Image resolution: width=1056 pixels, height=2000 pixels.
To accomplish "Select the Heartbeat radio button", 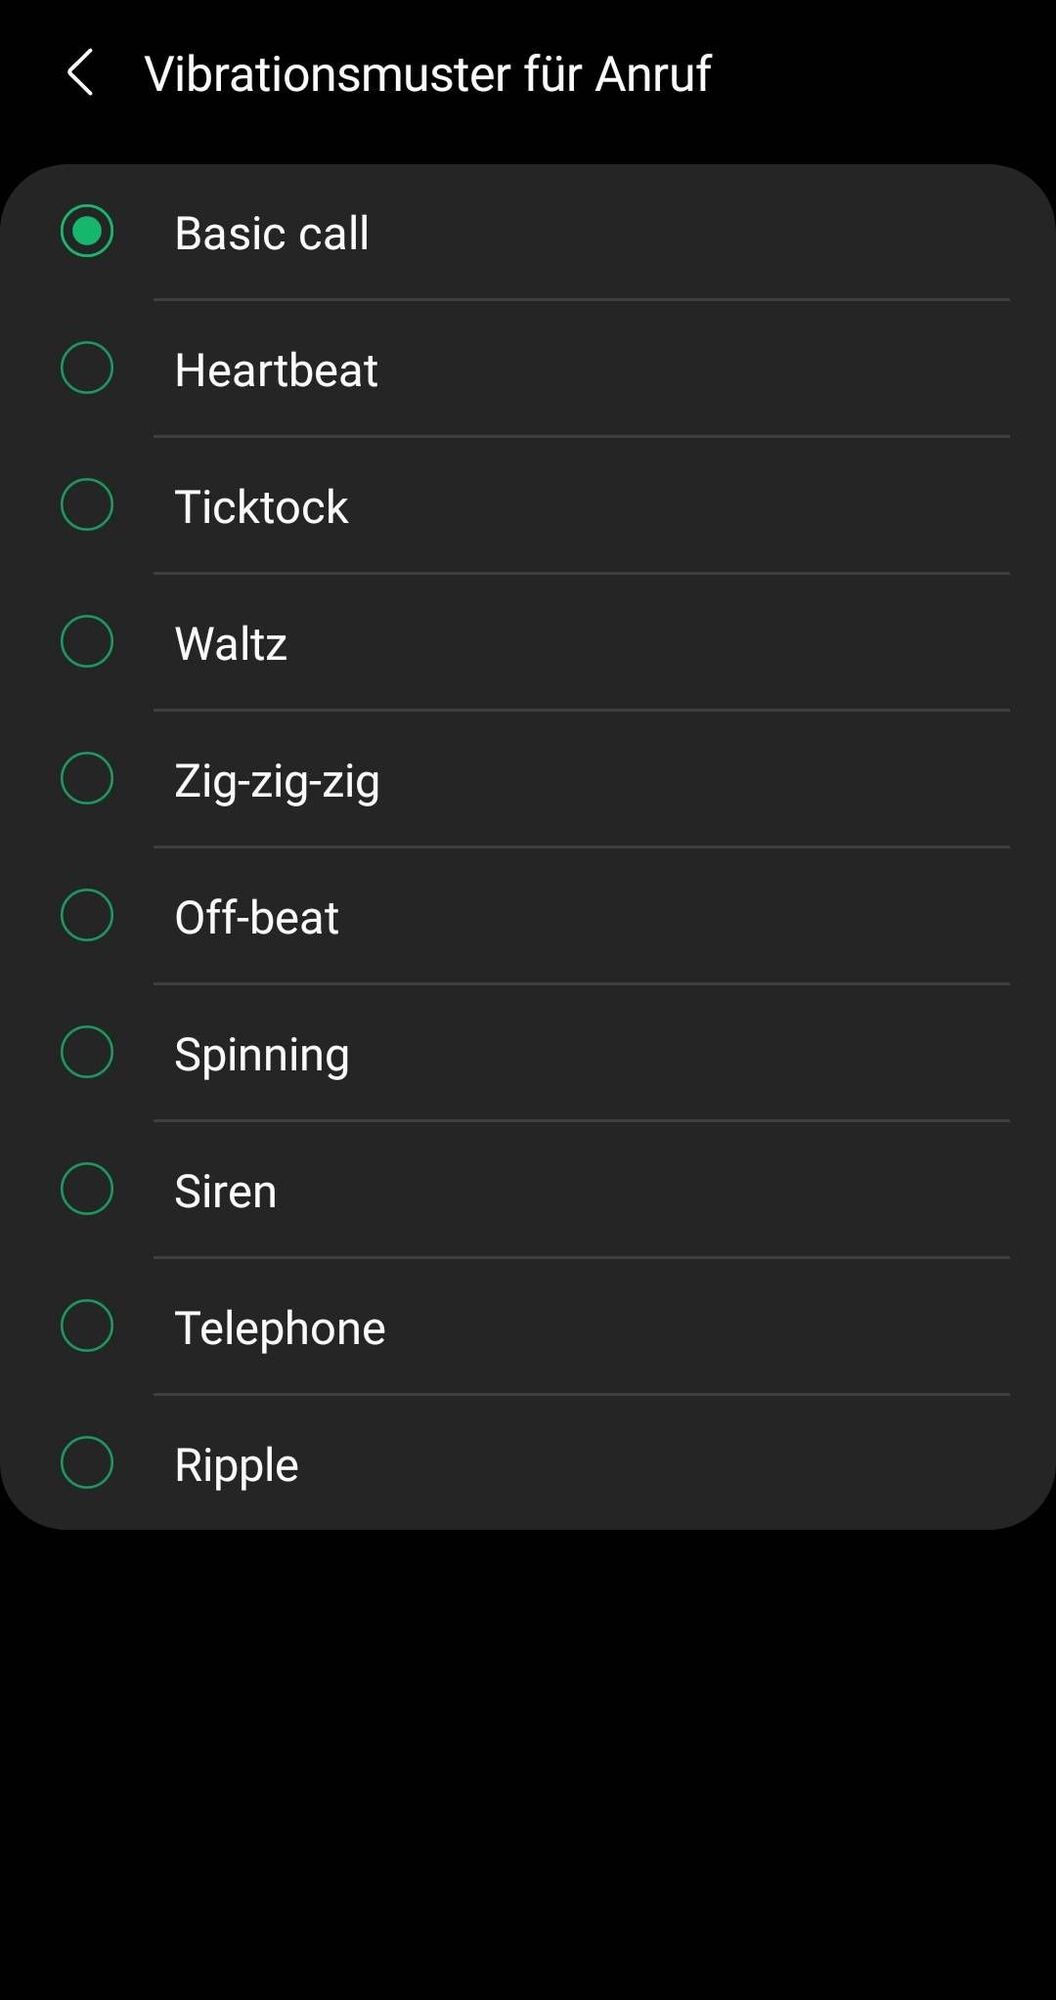I will point(87,368).
